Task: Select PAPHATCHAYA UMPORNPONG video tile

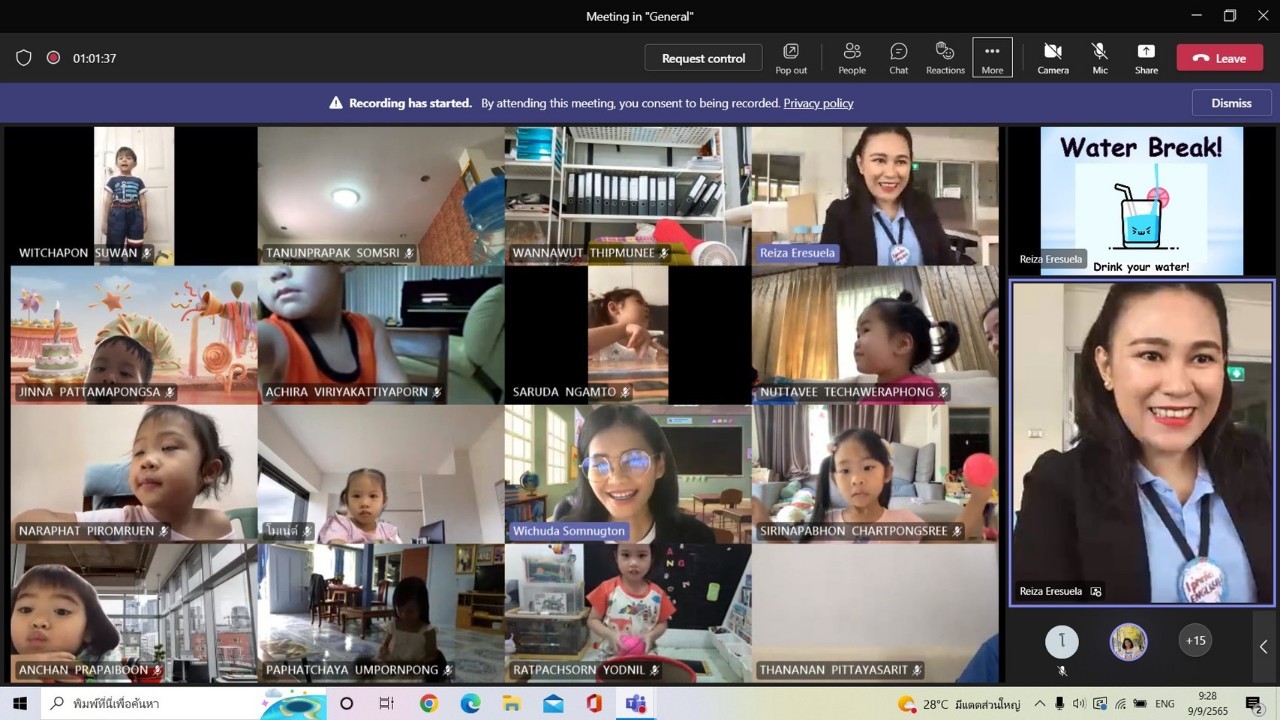Action: coord(381,612)
